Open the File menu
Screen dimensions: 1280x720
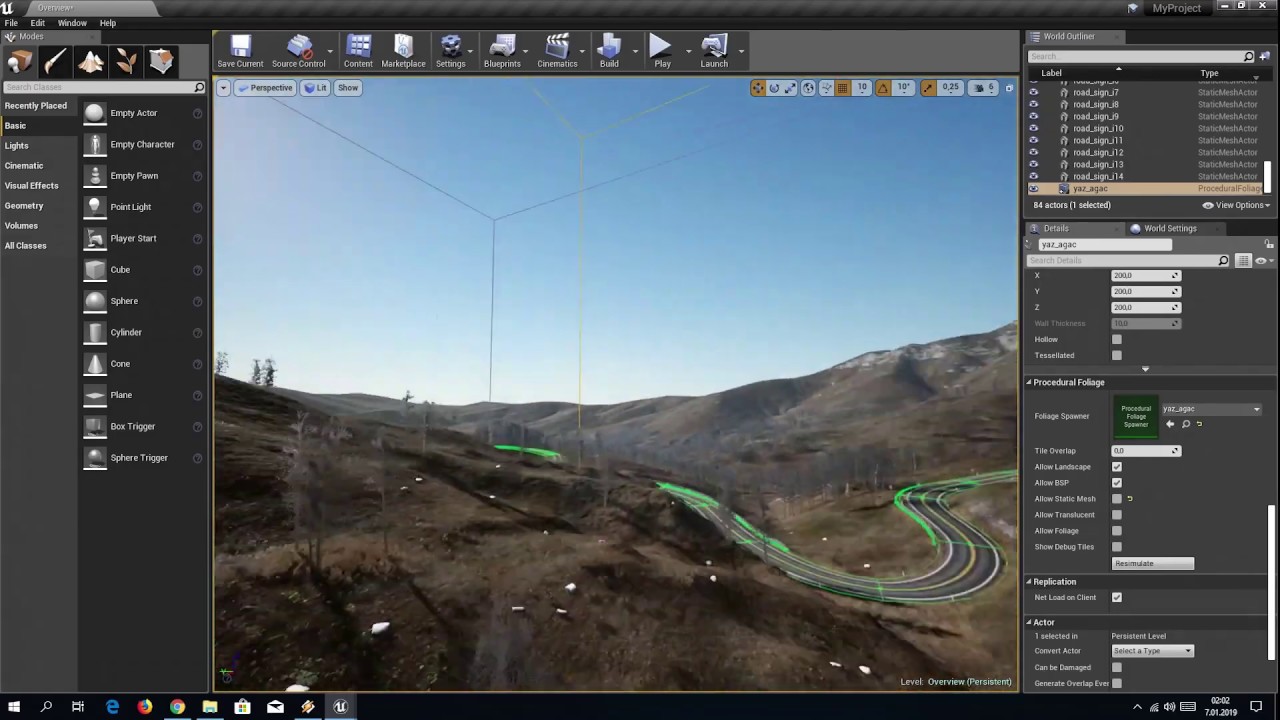pyautogui.click(x=11, y=23)
